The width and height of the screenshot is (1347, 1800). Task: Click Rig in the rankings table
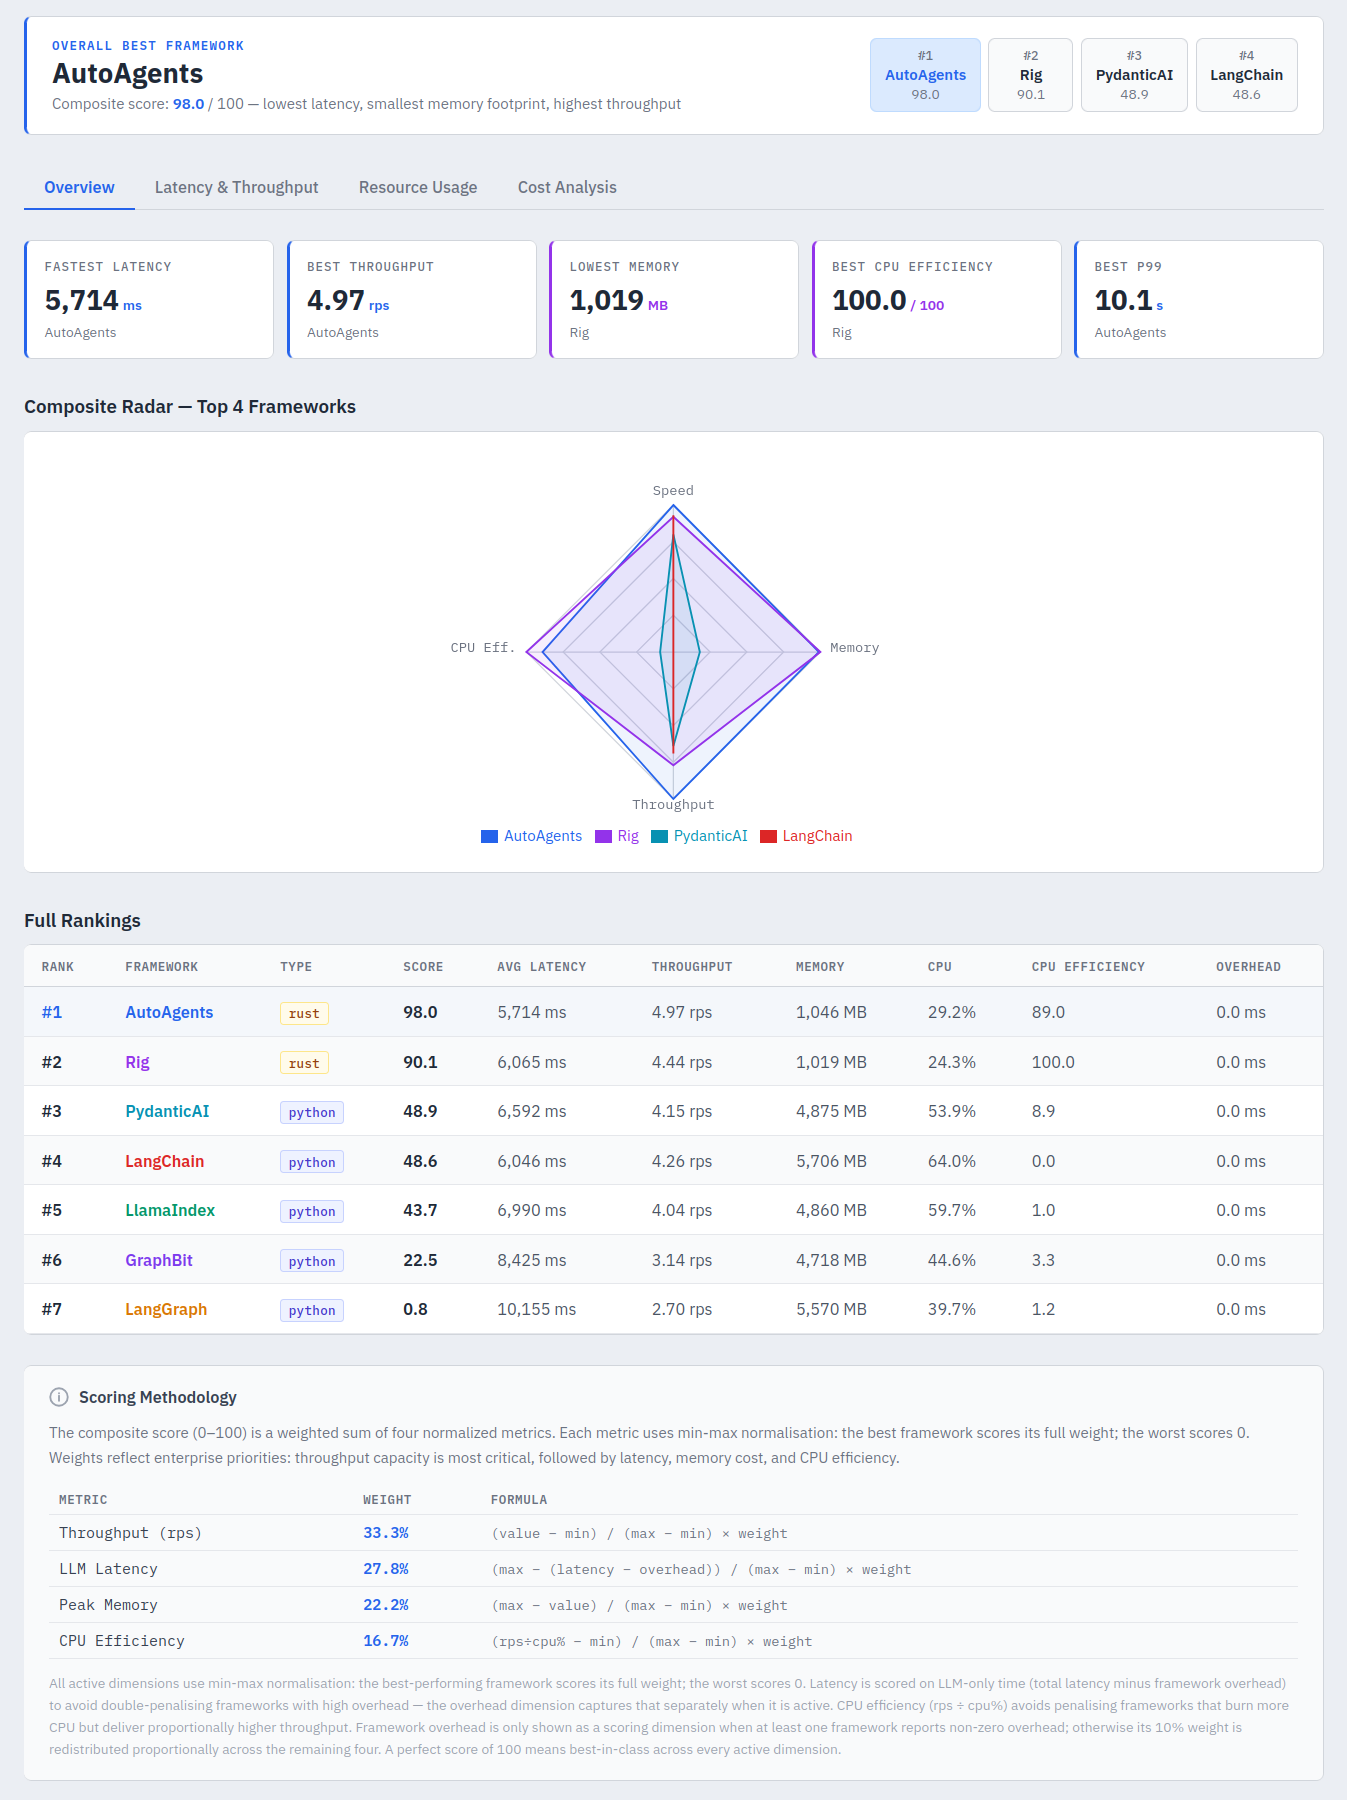click(x=137, y=1062)
